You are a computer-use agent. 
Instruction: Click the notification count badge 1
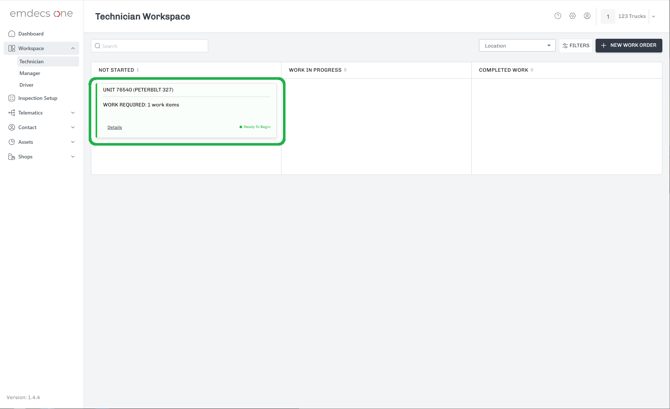point(608,16)
